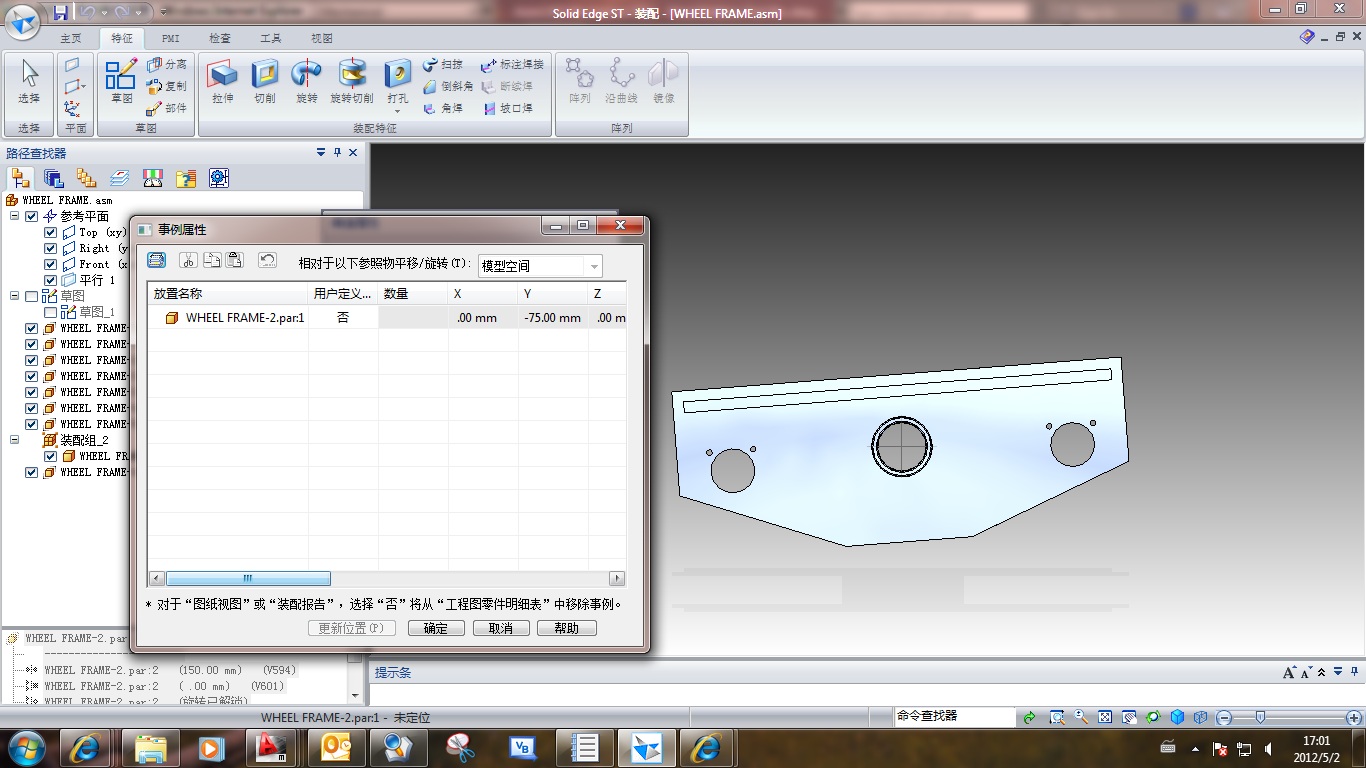Screen dimensions: 1366x768
Task: Select the 切削 cutout tool
Action: coord(265,82)
